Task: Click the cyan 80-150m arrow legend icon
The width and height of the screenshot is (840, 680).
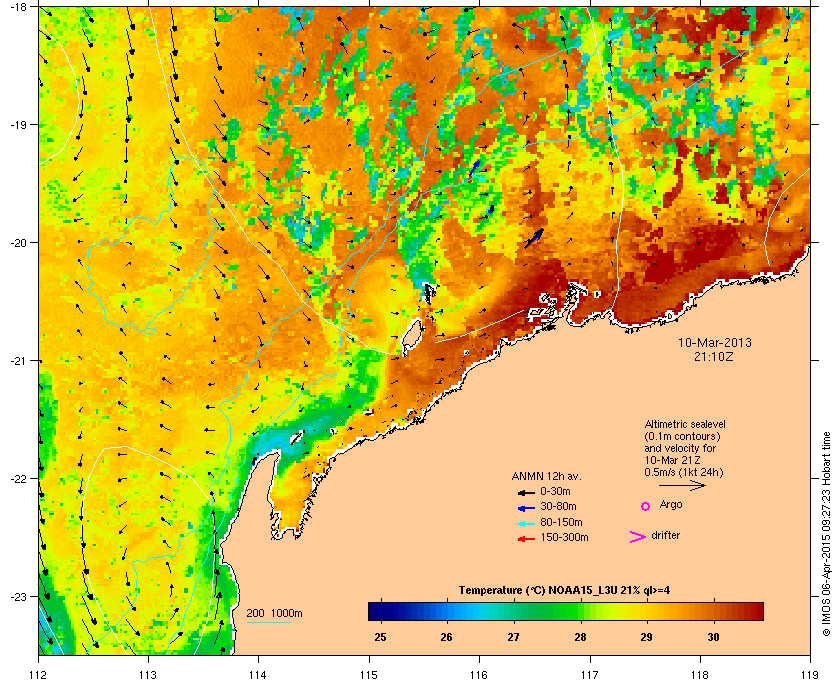Action: pyautogui.click(x=526, y=524)
